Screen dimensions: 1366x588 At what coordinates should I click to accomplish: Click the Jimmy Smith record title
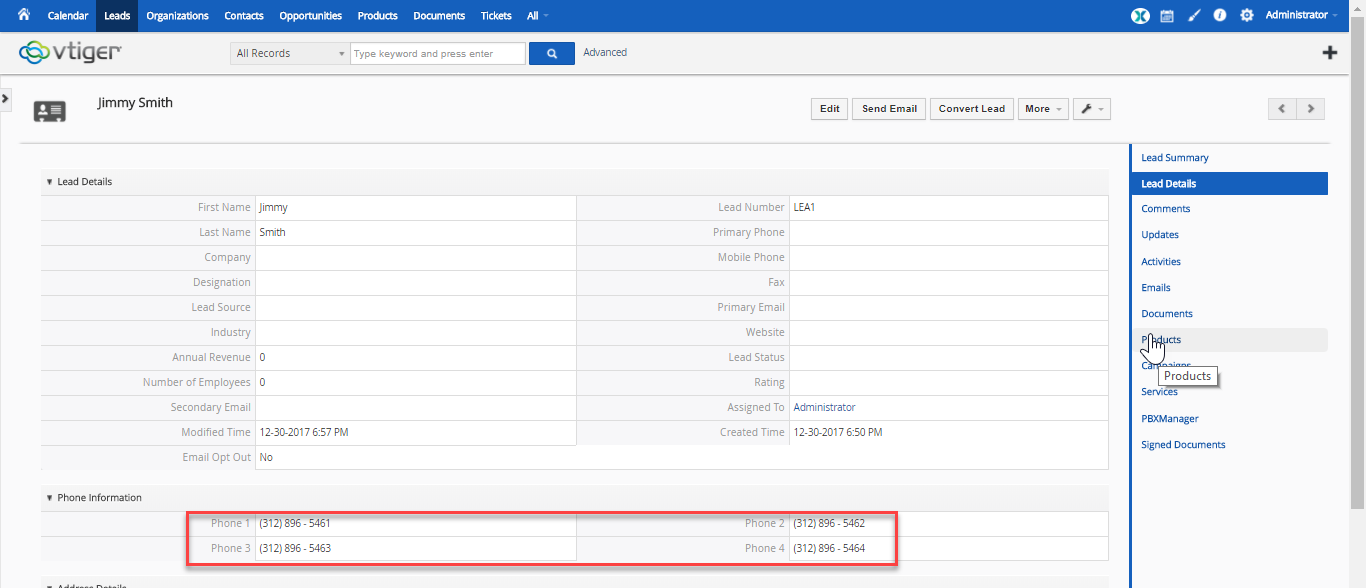[x=135, y=103]
